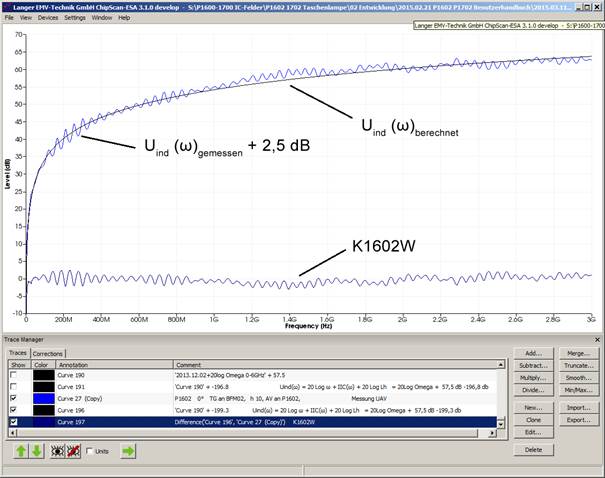Open color swatch of Curve 196
The image size is (605, 478).
click(x=44, y=410)
